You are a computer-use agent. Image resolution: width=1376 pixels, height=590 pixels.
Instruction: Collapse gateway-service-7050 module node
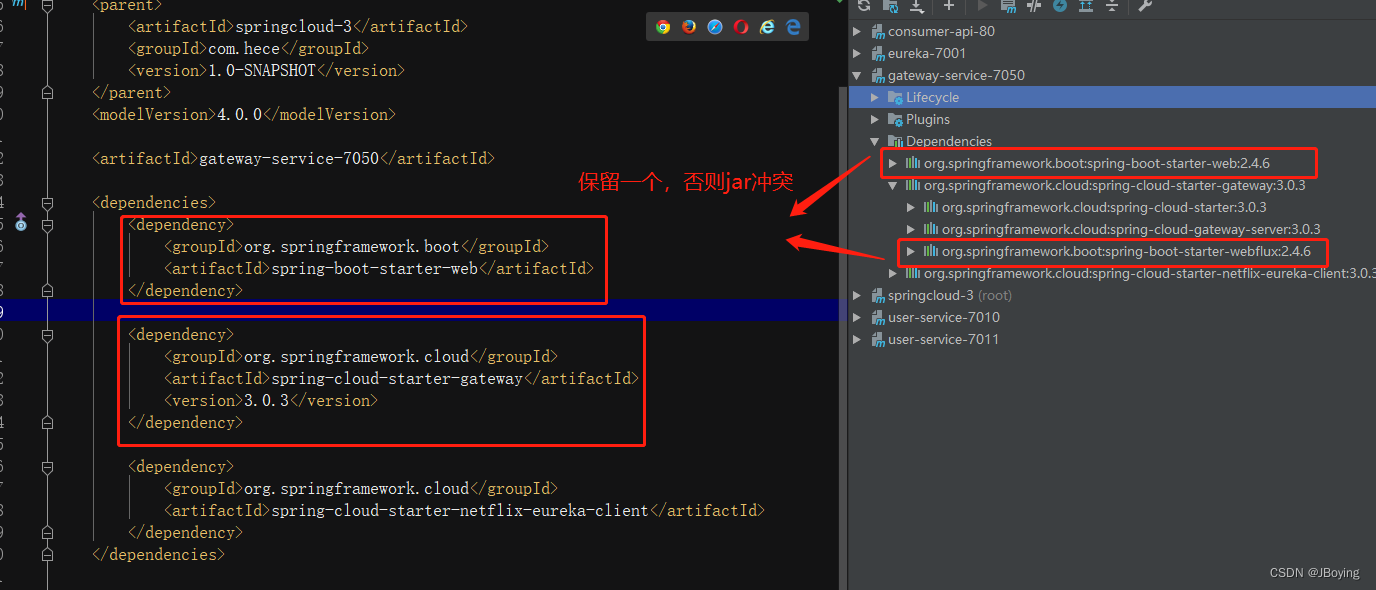point(857,75)
